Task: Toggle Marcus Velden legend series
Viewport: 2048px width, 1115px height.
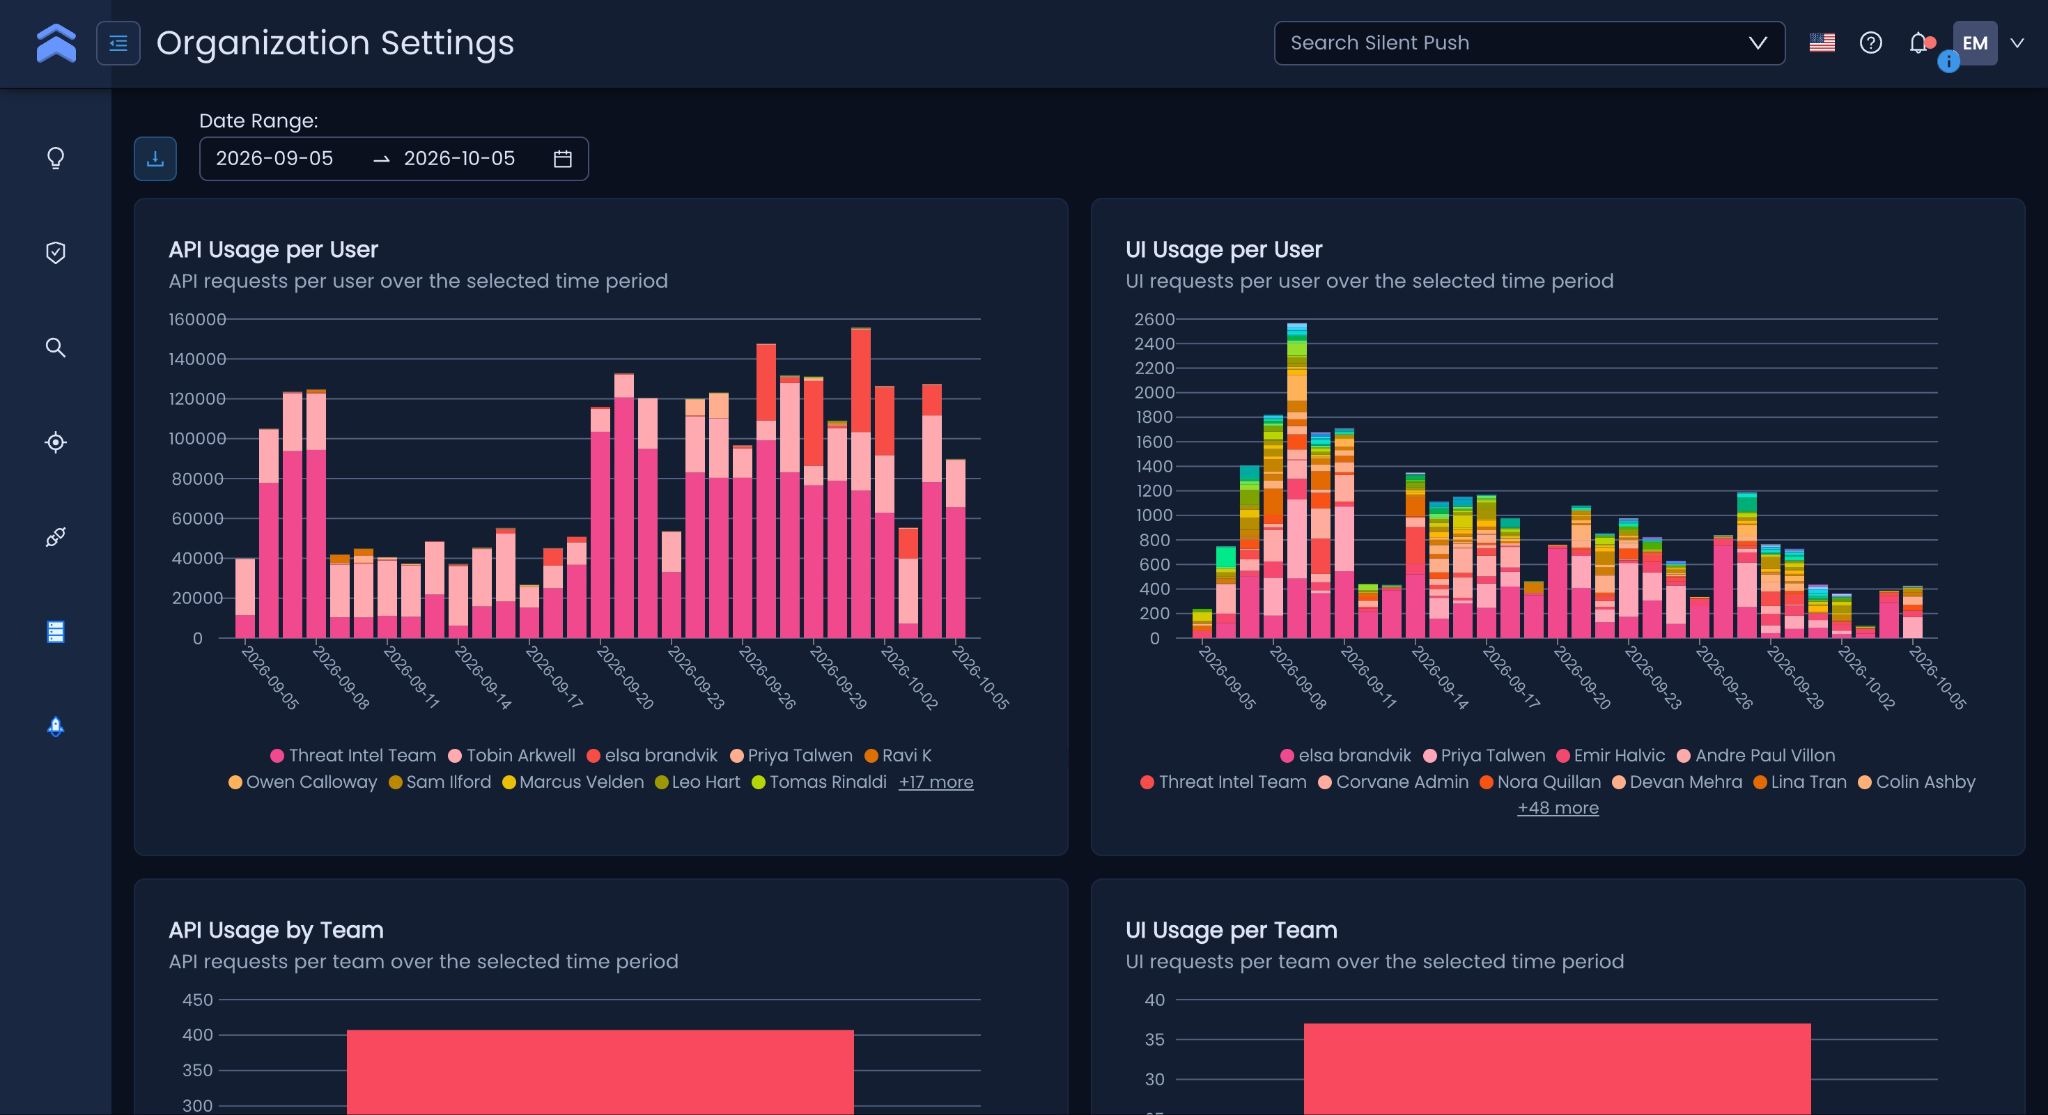Action: click(x=573, y=782)
